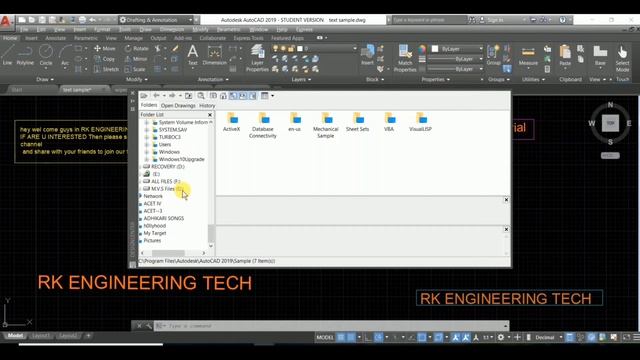Select Mechanical Sample folder

(325, 125)
